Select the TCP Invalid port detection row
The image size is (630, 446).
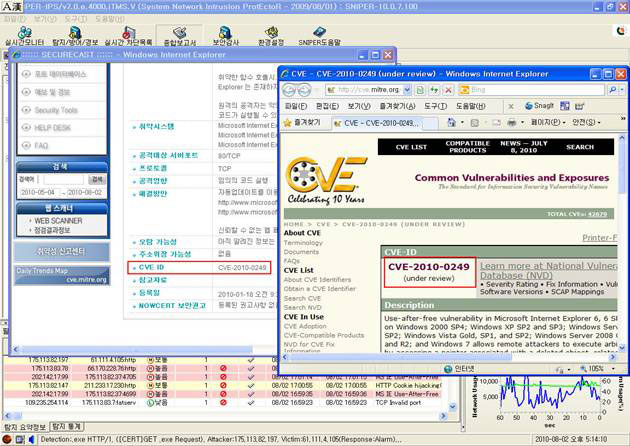(222, 402)
